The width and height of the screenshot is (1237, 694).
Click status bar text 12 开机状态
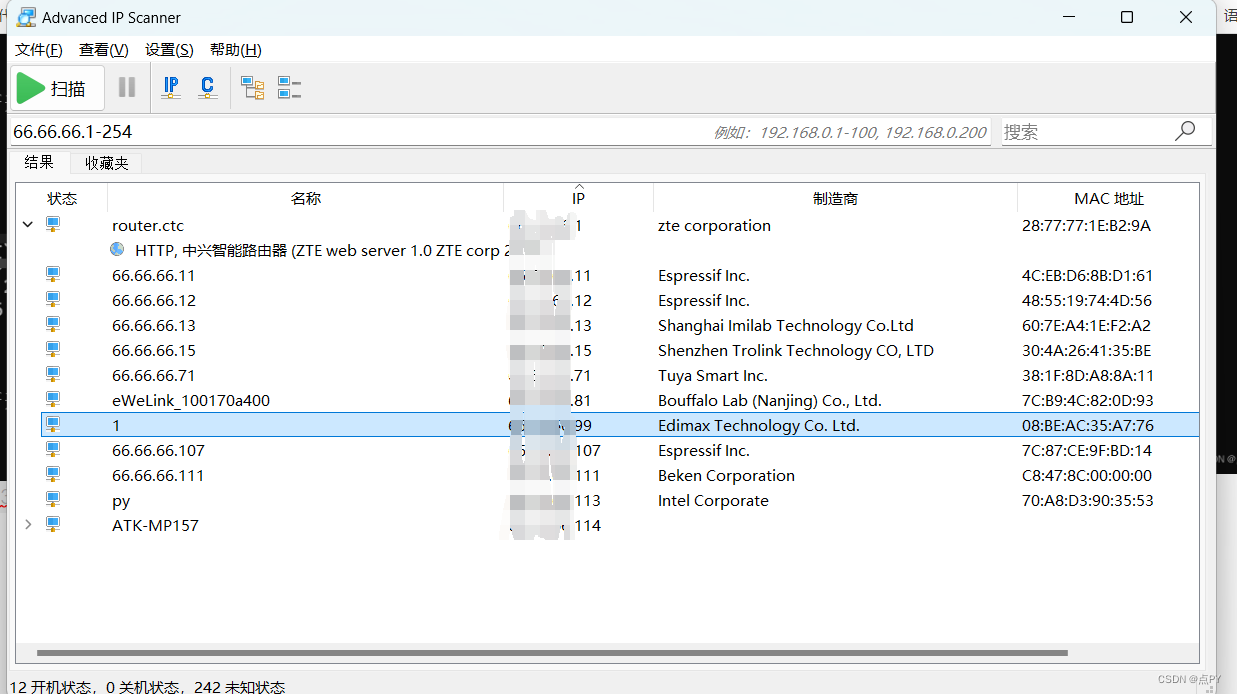click(50, 686)
